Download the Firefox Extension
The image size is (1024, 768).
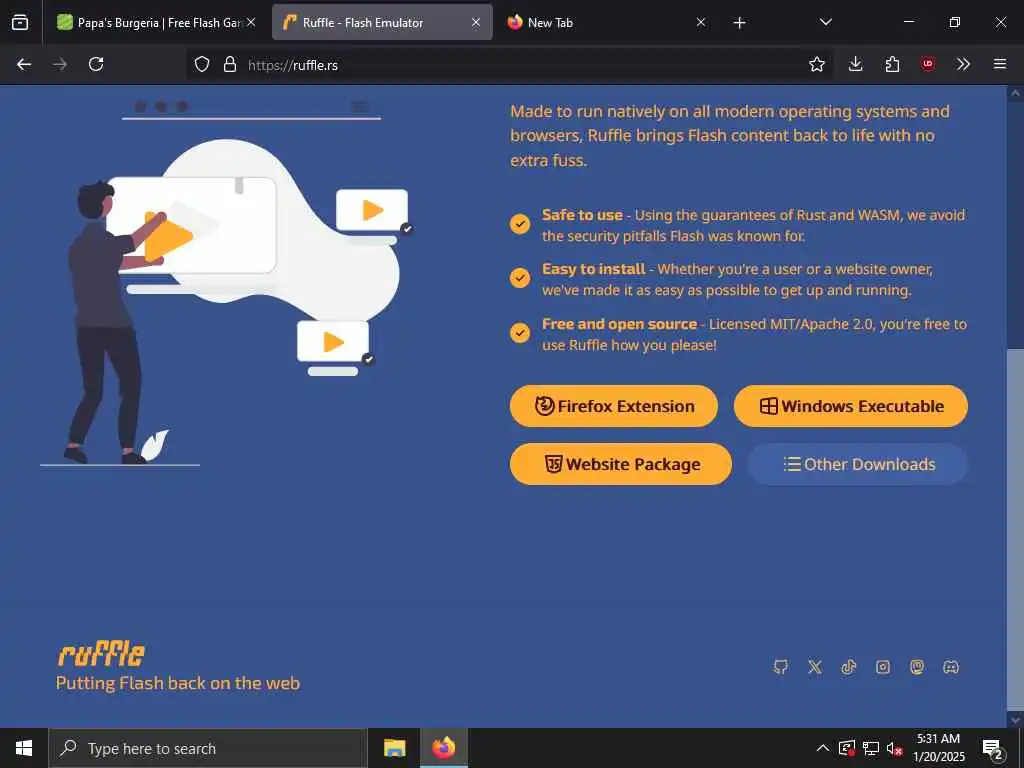coord(614,406)
